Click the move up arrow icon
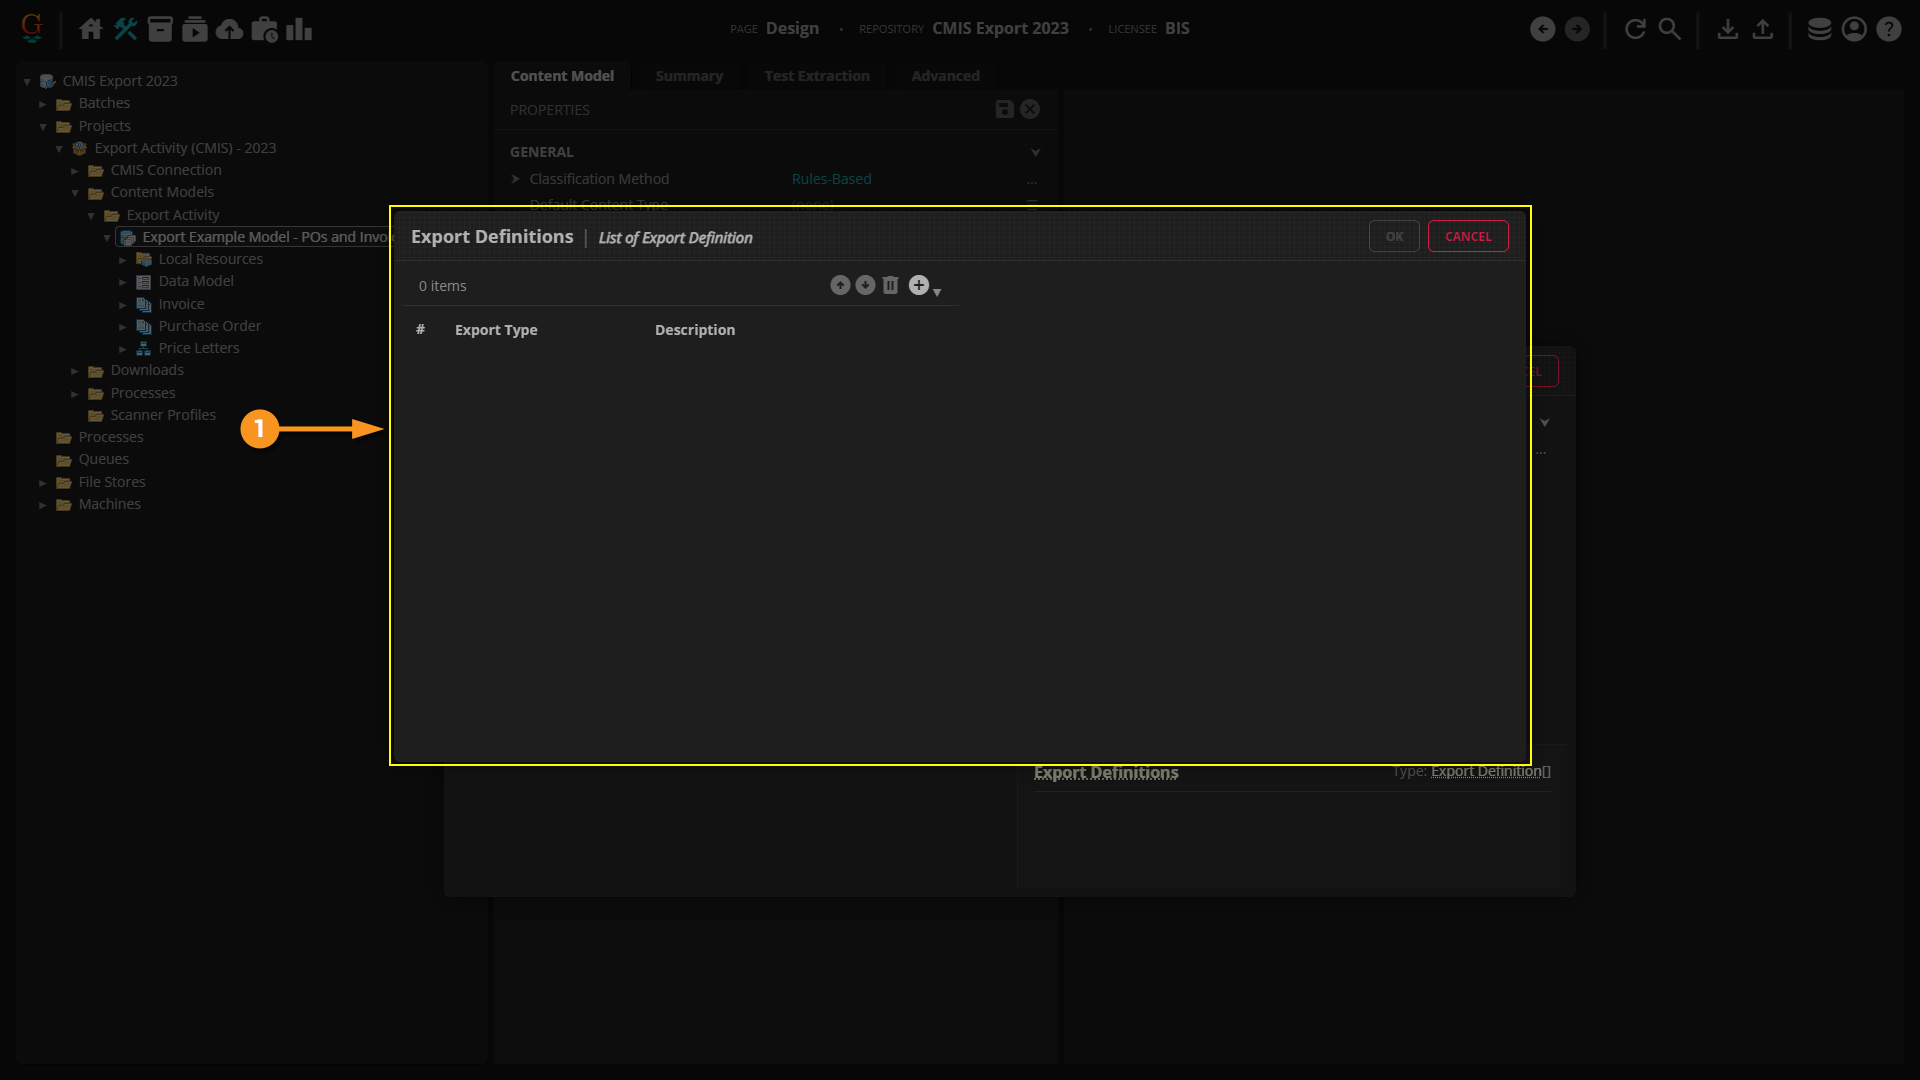 [840, 285]
